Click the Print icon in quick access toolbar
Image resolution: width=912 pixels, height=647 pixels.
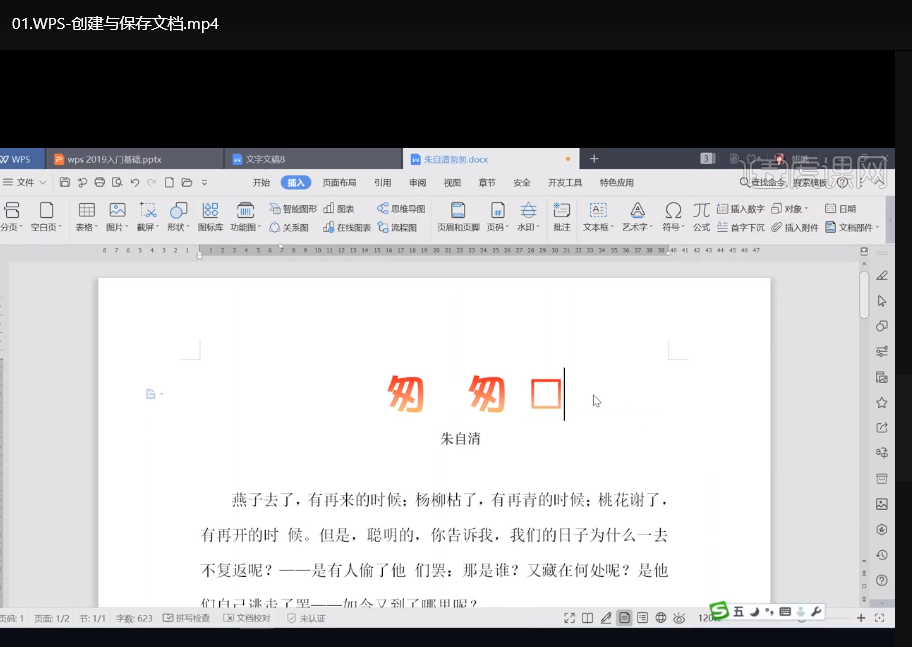pyautogui.click(x=99, y=182)
